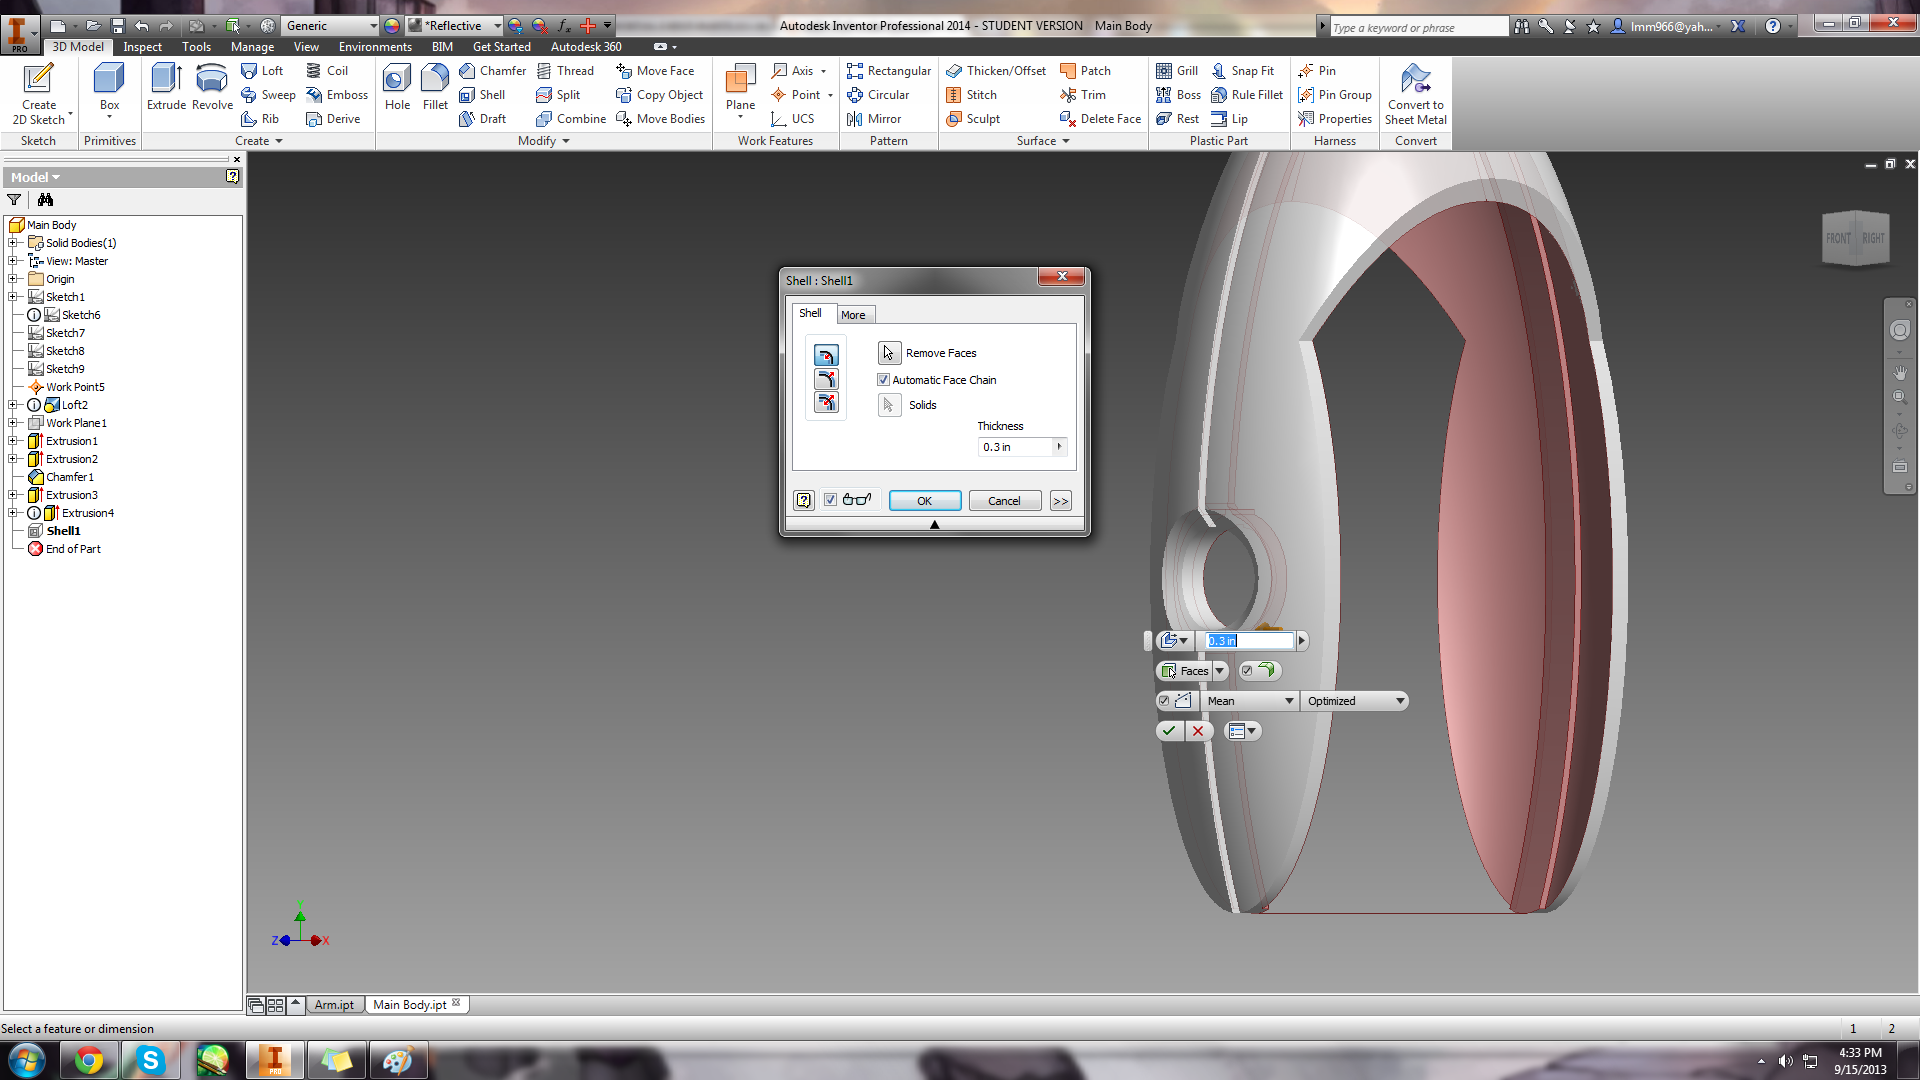Select the Grill plastic part tool
This screenshot has width=1920, height=1080.
click(x=1177, y=71)
